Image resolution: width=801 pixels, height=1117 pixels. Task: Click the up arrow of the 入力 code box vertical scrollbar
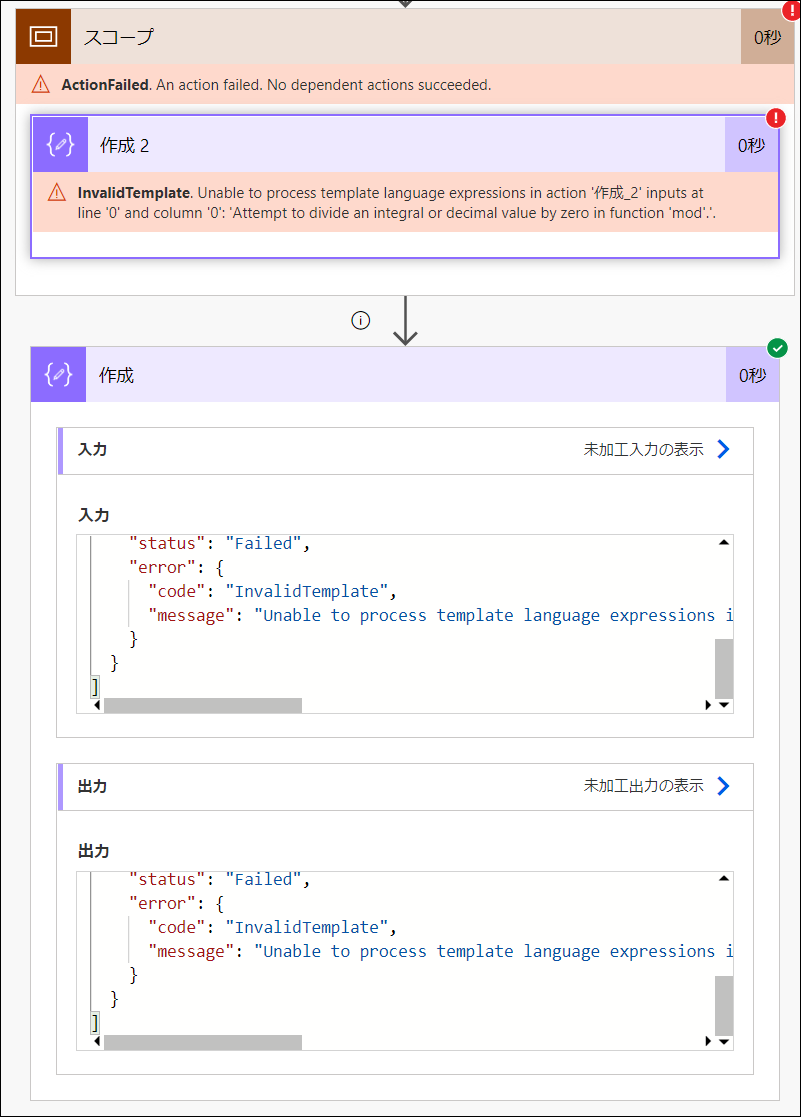724,543
